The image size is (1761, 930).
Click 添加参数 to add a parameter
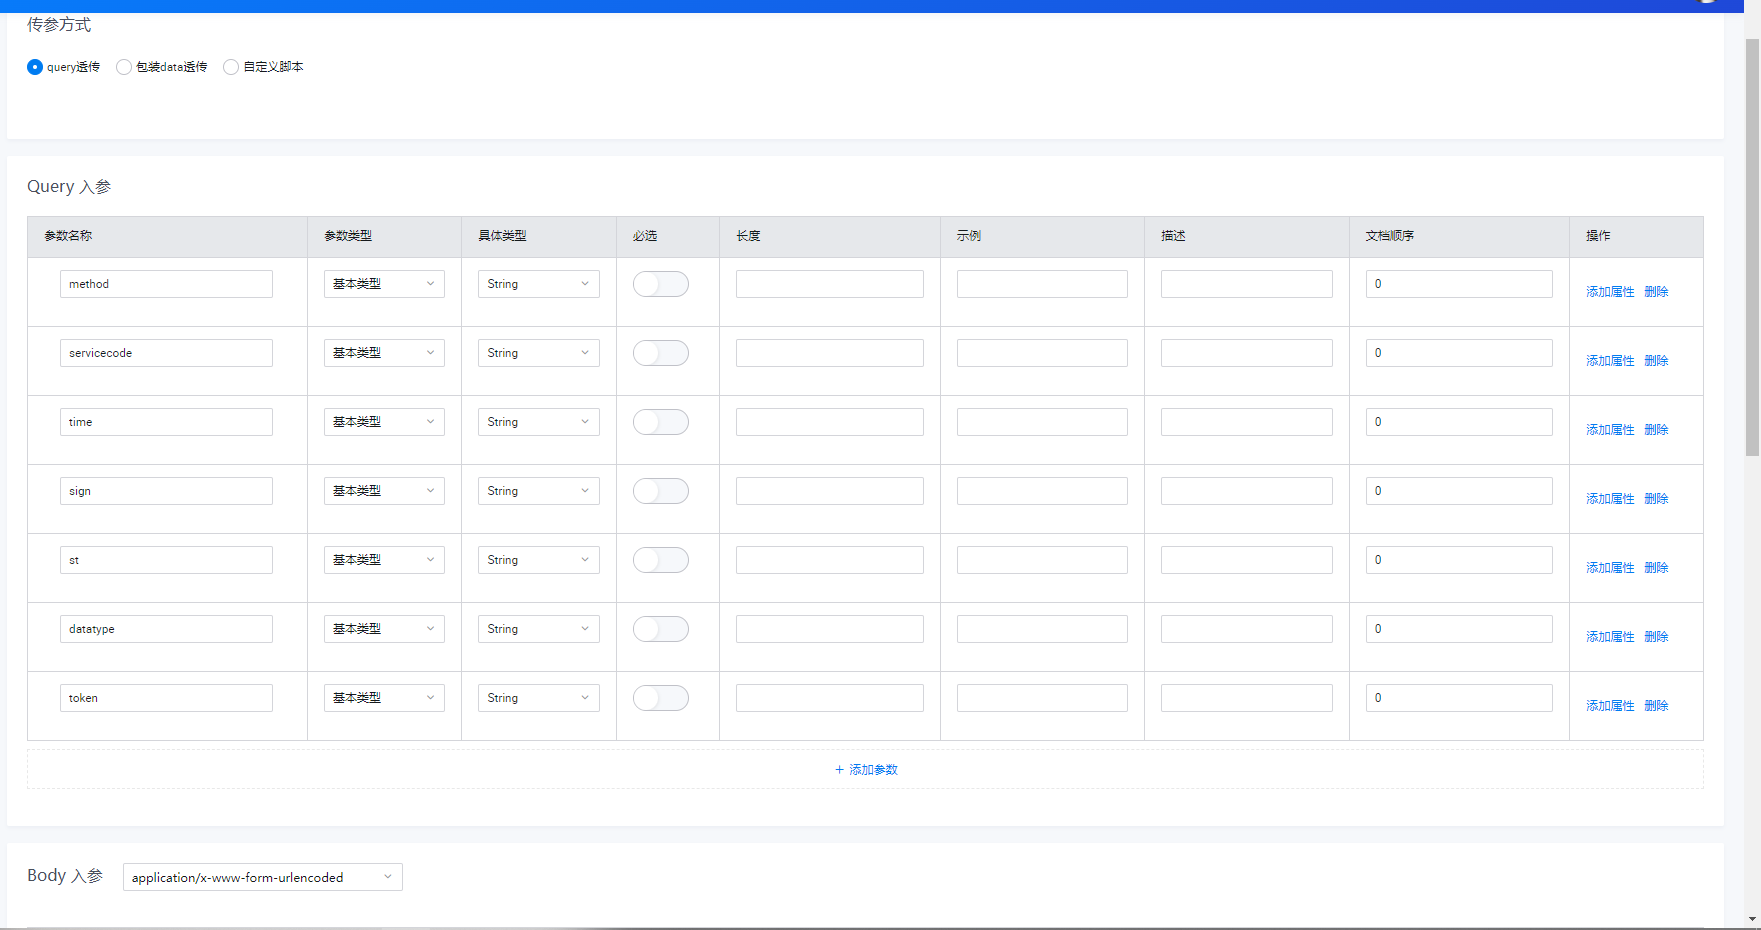pos(866,770)
